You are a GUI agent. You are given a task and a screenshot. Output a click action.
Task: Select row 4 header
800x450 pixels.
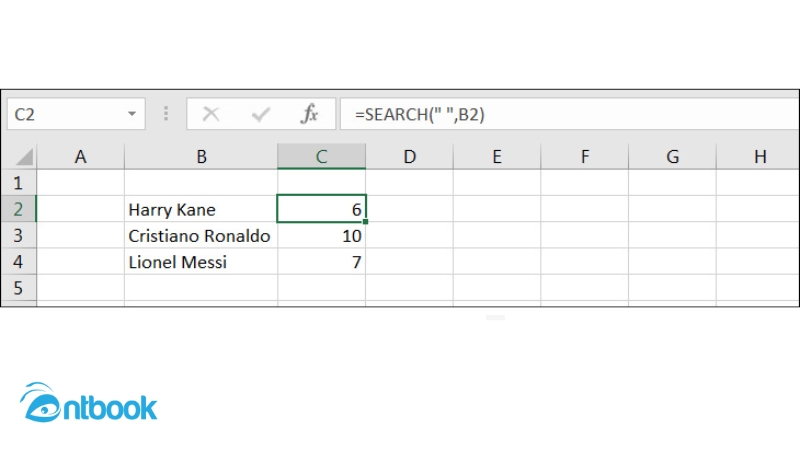tap(19, 261)
